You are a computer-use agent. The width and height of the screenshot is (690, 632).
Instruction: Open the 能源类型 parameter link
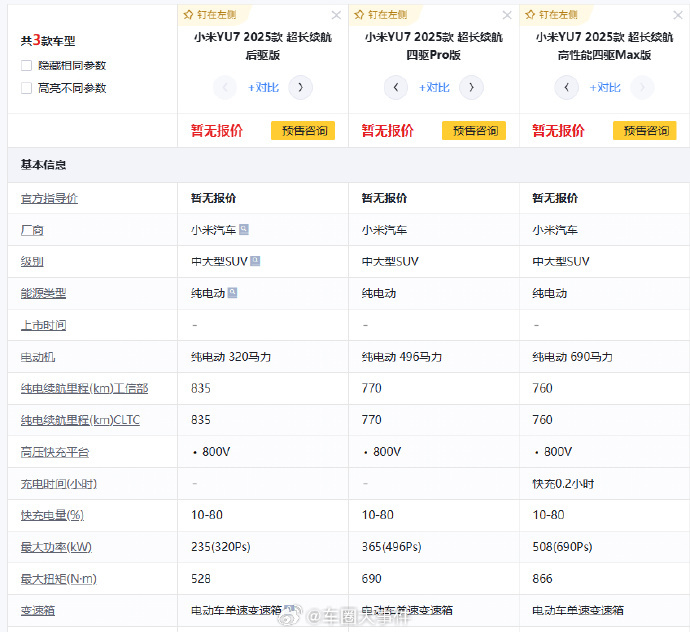[x=44, y=294]
